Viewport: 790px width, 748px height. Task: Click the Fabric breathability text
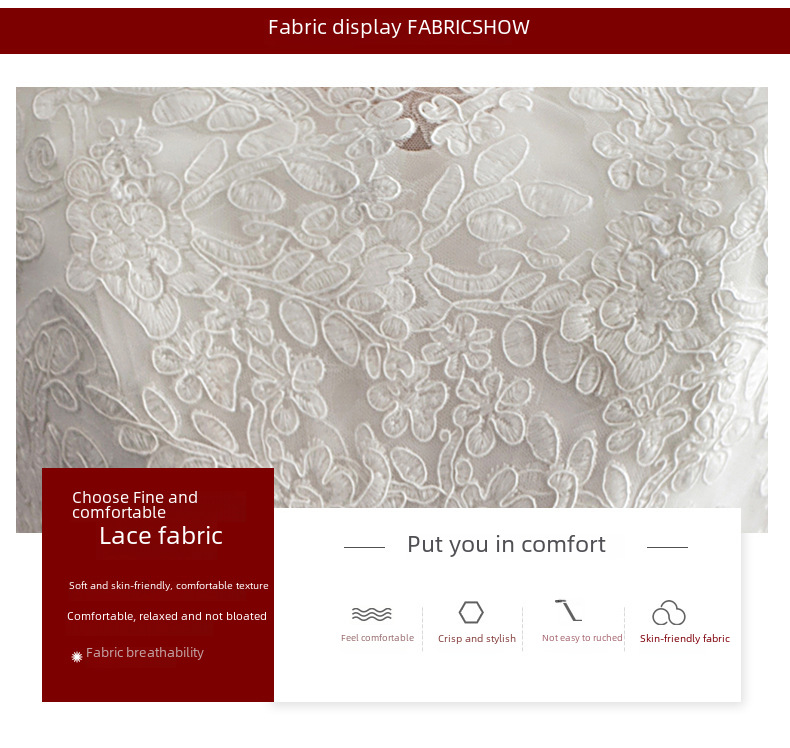(x=145, y=653)
